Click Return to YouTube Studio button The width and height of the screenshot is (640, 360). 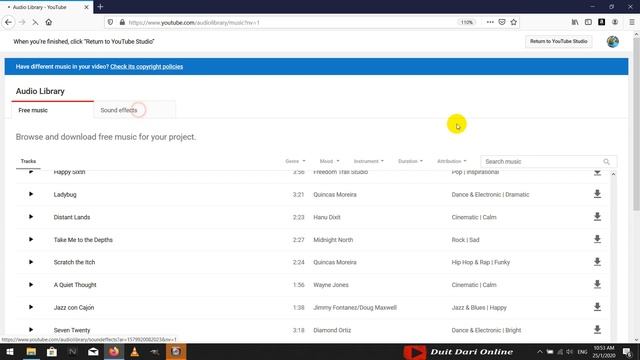[558, 41]
